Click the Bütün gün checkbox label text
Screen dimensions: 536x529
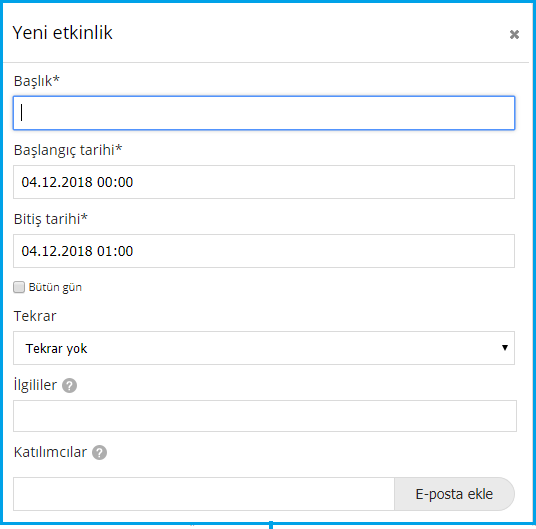tap(55, 287)
